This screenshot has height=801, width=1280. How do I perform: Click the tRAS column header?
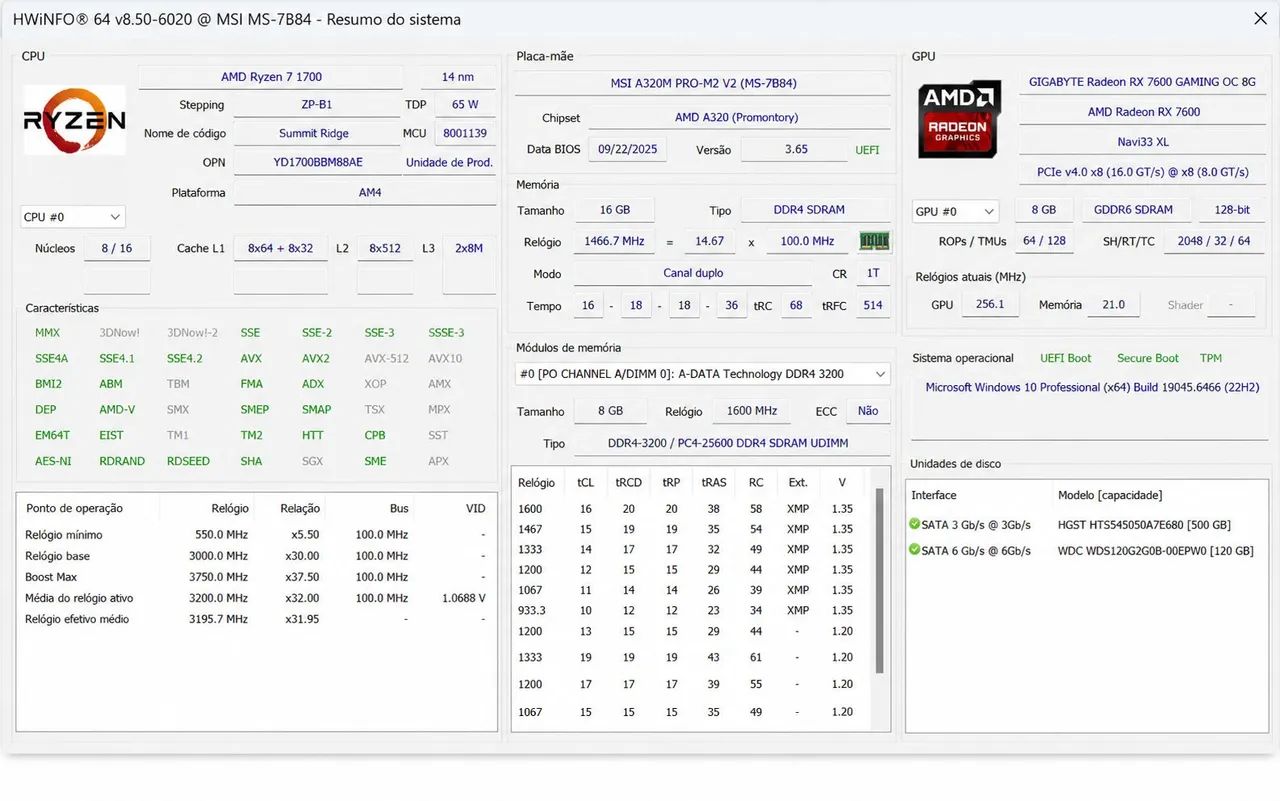click(x=713, y=482)
